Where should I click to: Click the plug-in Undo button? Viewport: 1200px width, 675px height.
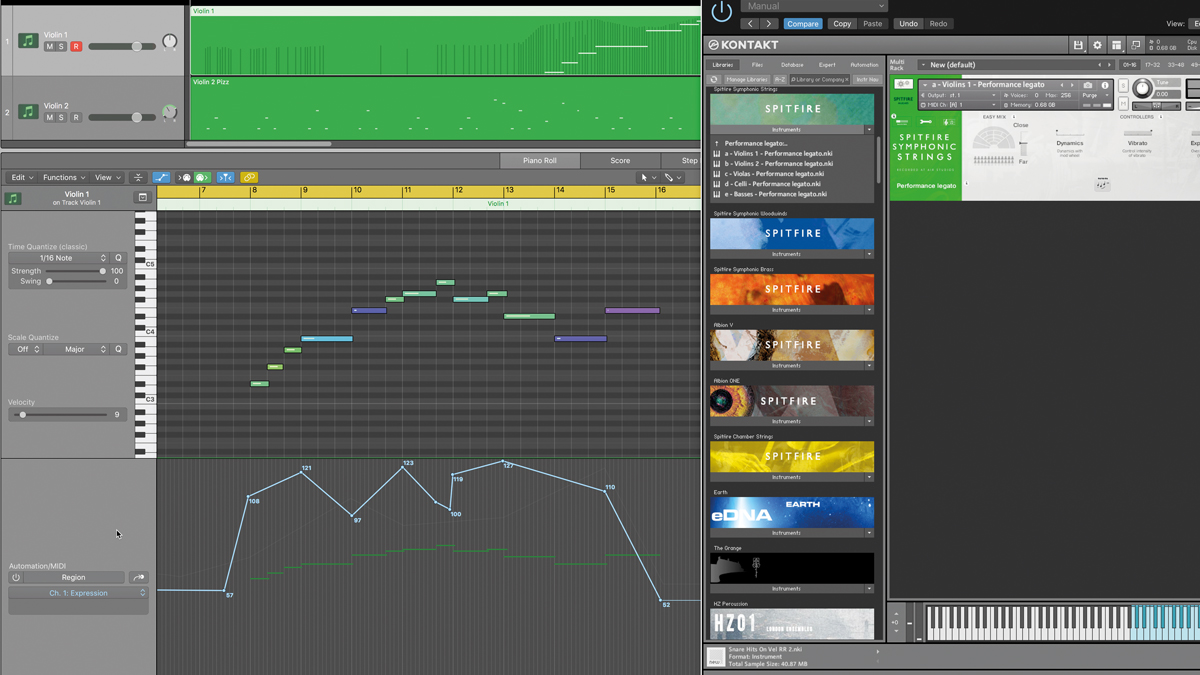point(908,24)
